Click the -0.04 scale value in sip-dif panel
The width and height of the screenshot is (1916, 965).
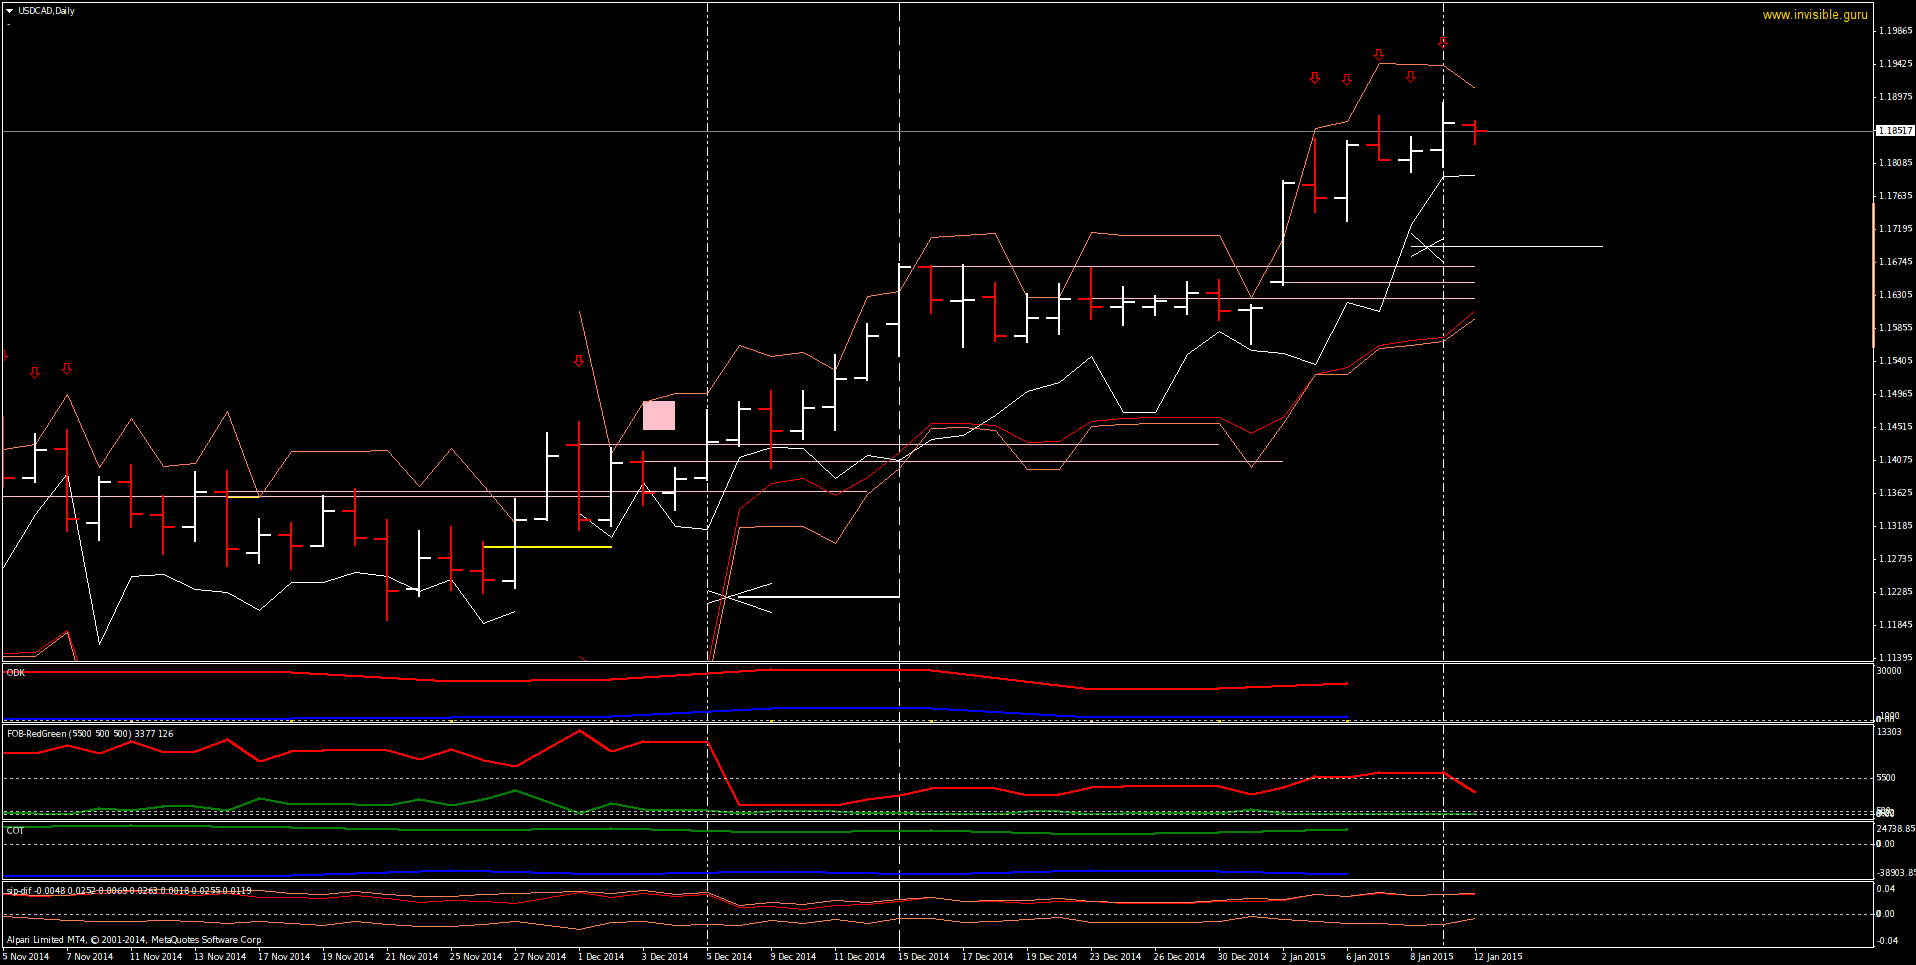(1886, 941)
